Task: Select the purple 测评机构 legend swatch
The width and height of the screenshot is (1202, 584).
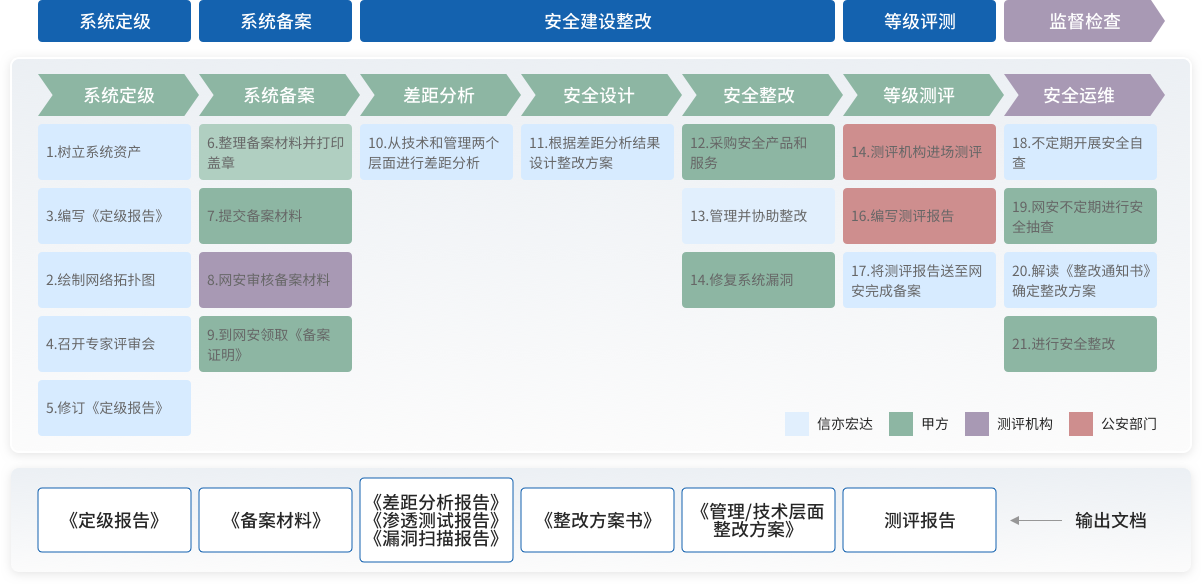Action: [x=977, y=424]
